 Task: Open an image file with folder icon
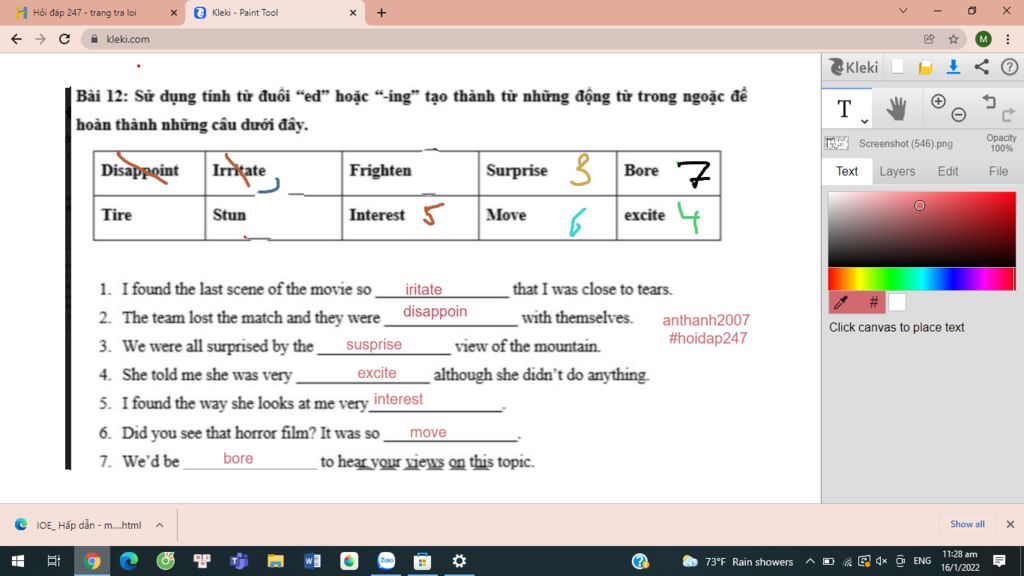(x=925, y=67)
